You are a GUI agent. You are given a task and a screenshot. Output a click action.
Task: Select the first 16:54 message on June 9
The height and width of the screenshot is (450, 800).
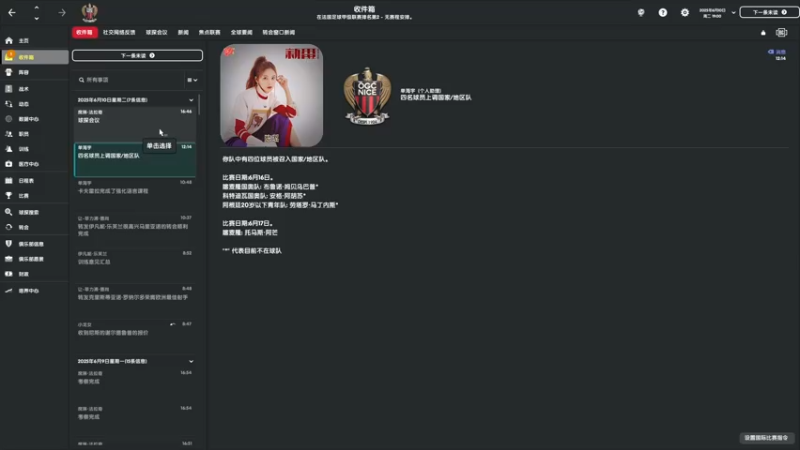pyautogui.click(x=135, y=385)
